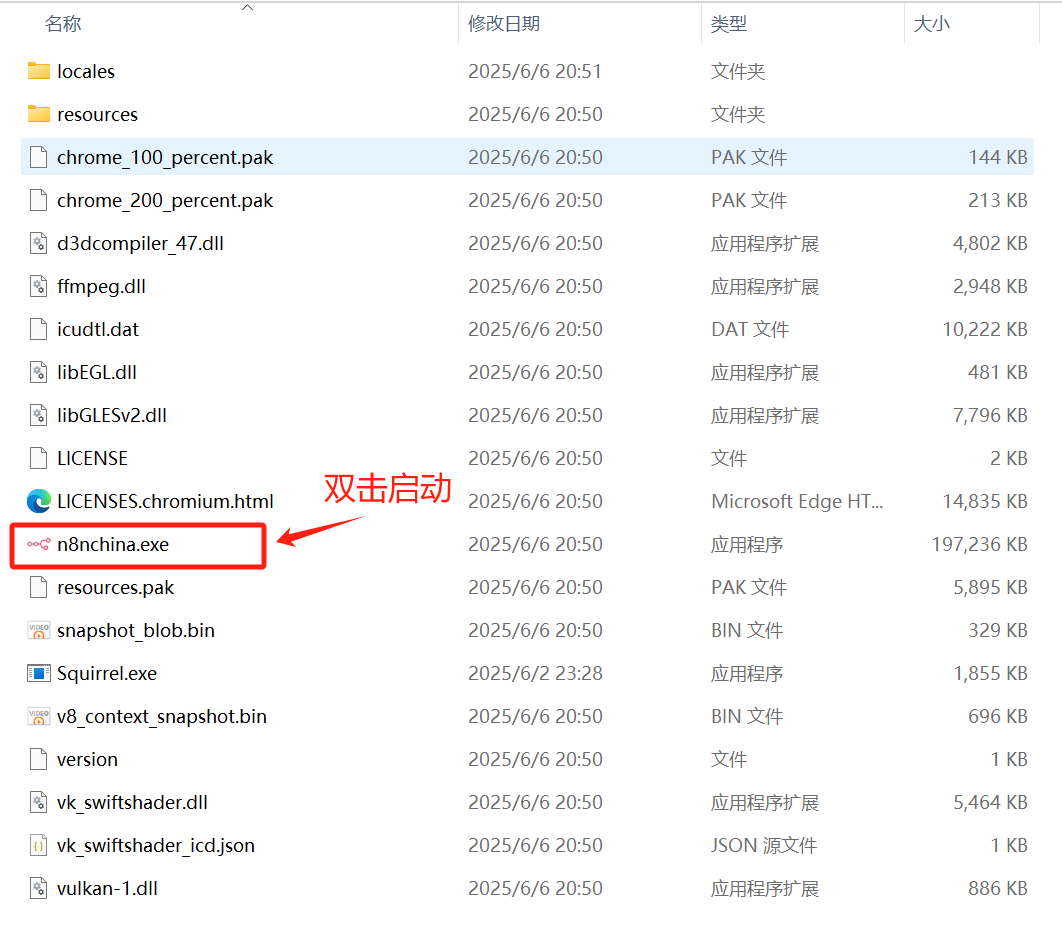Select the file name libGLESv2.dll

pos(112,415)
